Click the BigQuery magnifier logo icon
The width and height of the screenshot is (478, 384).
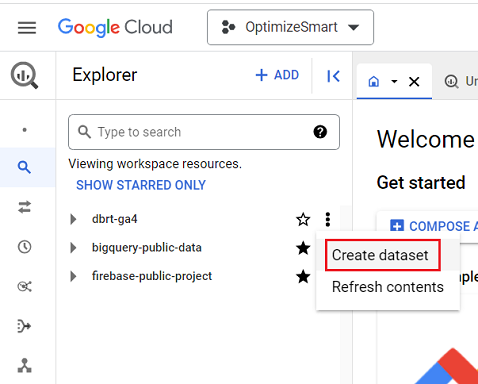tap(24, 75)
